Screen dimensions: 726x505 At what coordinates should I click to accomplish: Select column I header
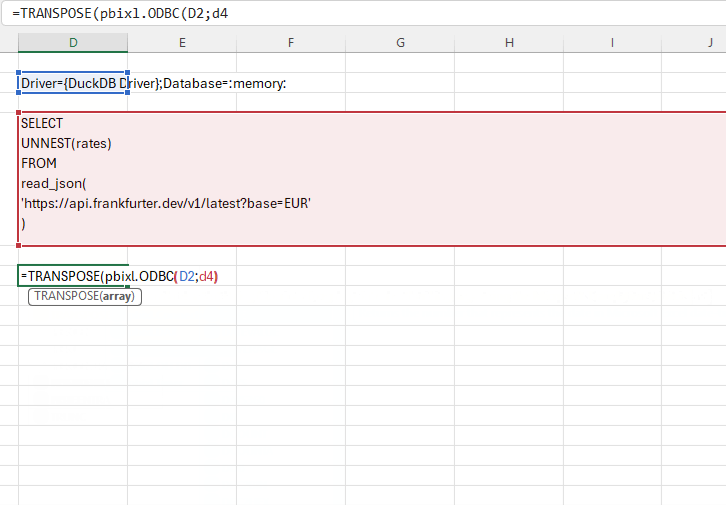tap(611, 42)
